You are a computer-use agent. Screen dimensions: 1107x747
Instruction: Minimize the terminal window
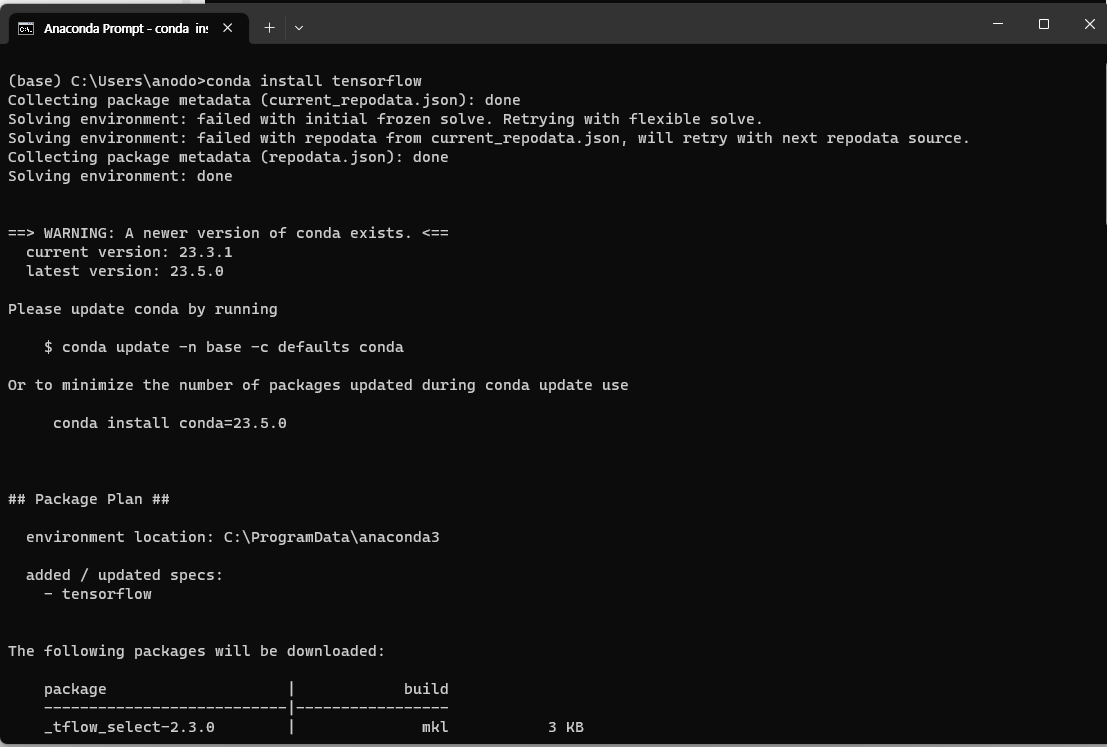coord(998,24)
